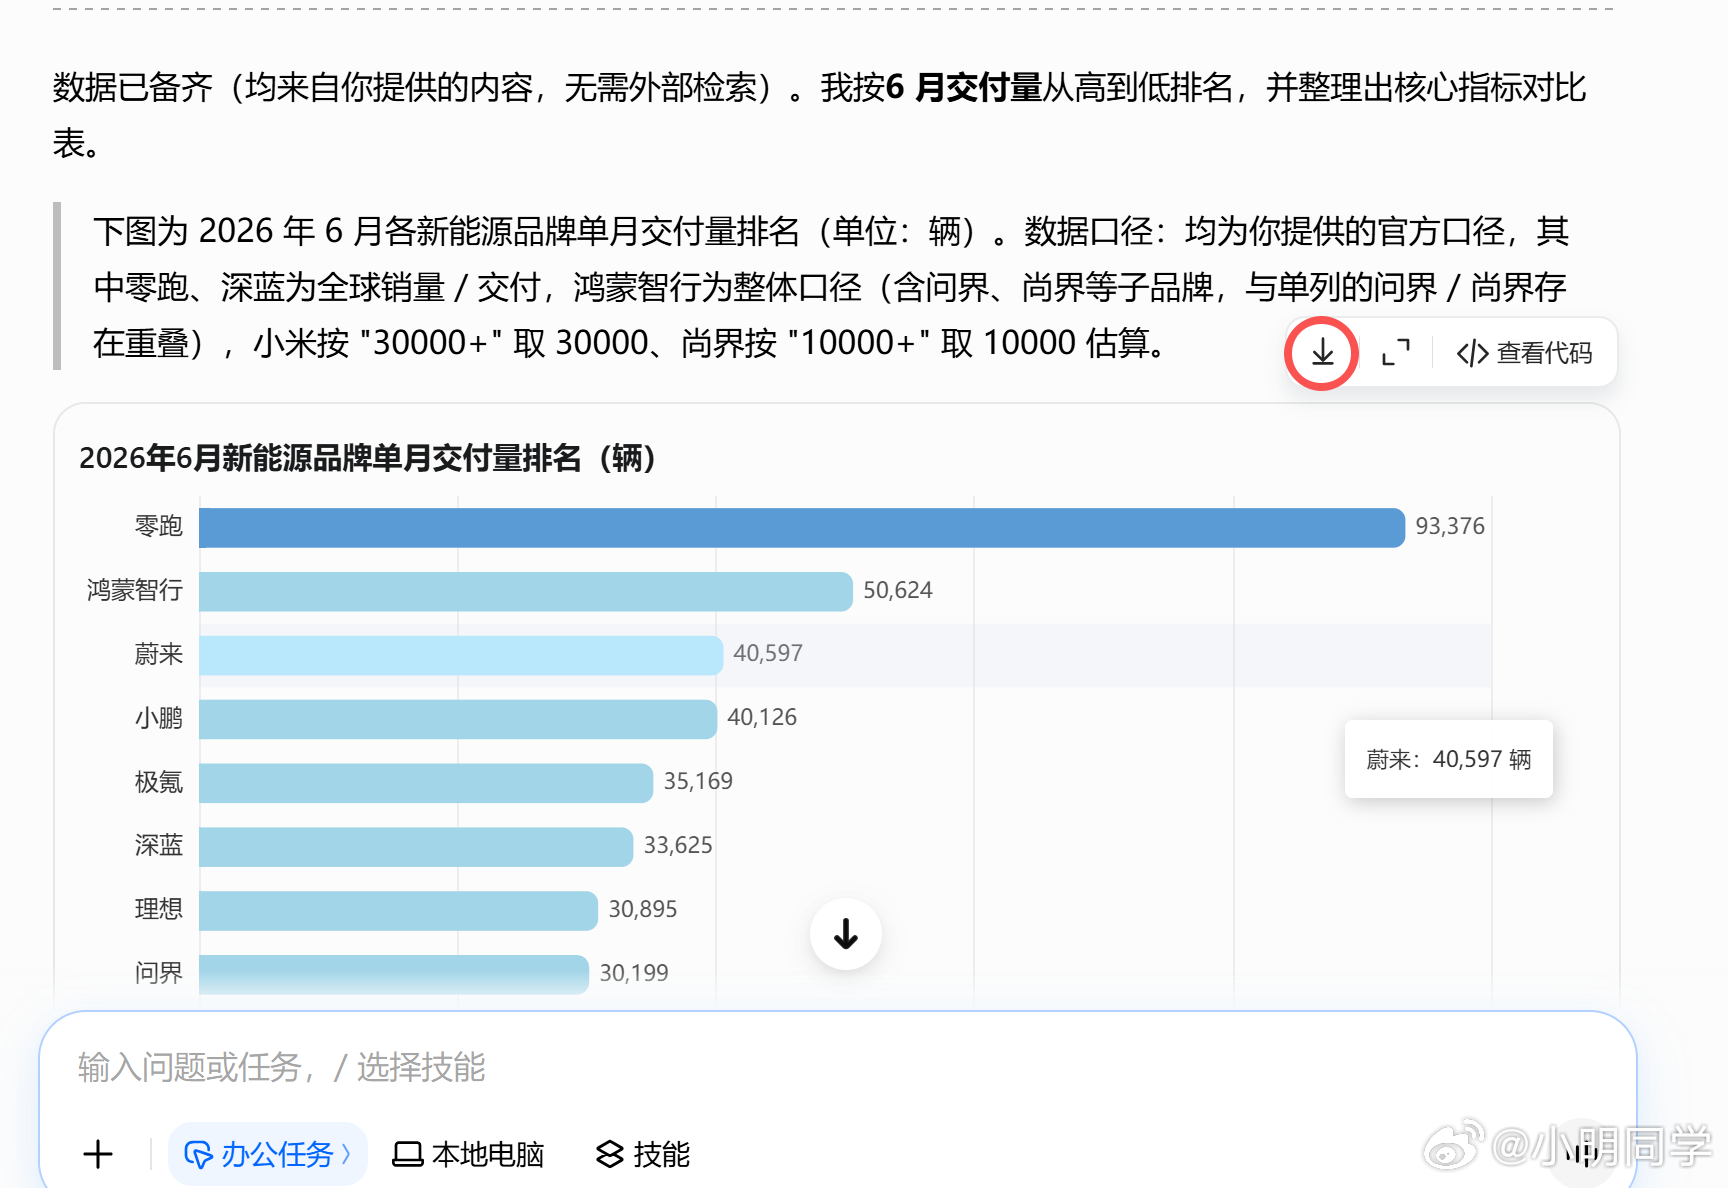Select the 零跑 bar in the chart
Viewport: 1728px width, 1188px height.
[x=802, y=527]
